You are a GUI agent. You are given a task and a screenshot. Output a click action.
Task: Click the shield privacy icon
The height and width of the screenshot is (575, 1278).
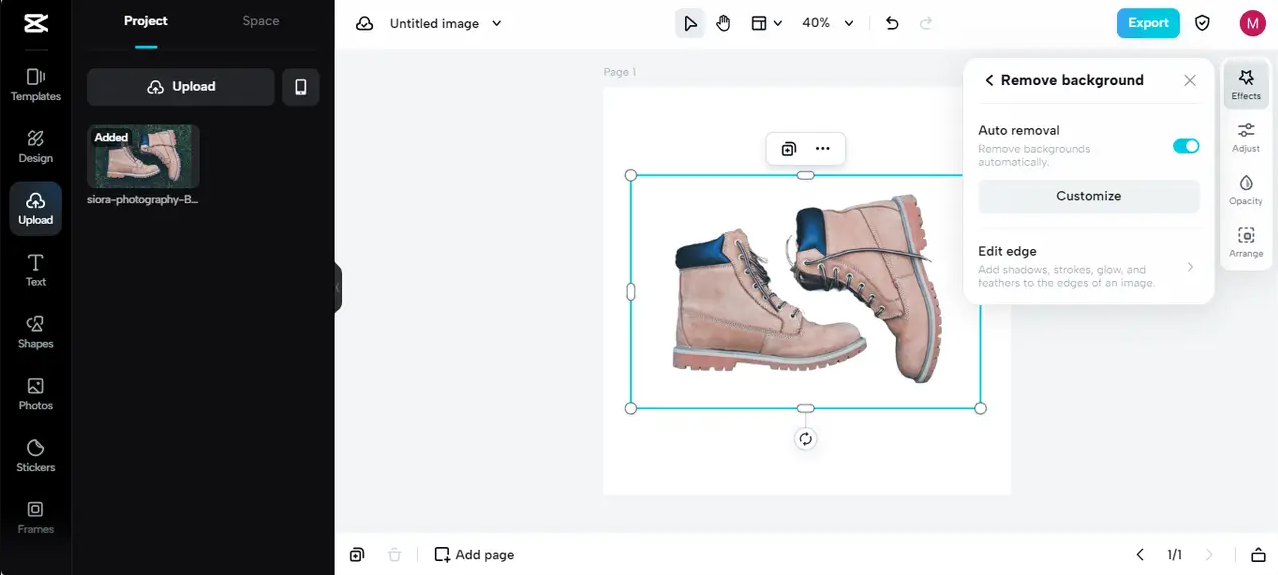(x=1203, y=23)
